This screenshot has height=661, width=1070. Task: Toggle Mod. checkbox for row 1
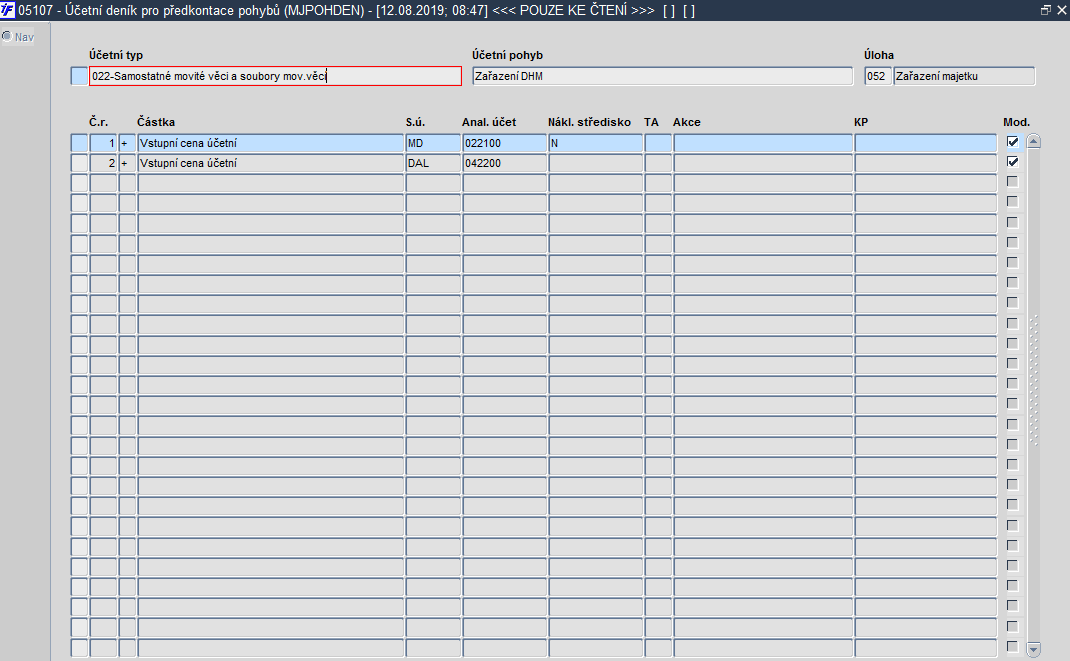coord(1013,142)
